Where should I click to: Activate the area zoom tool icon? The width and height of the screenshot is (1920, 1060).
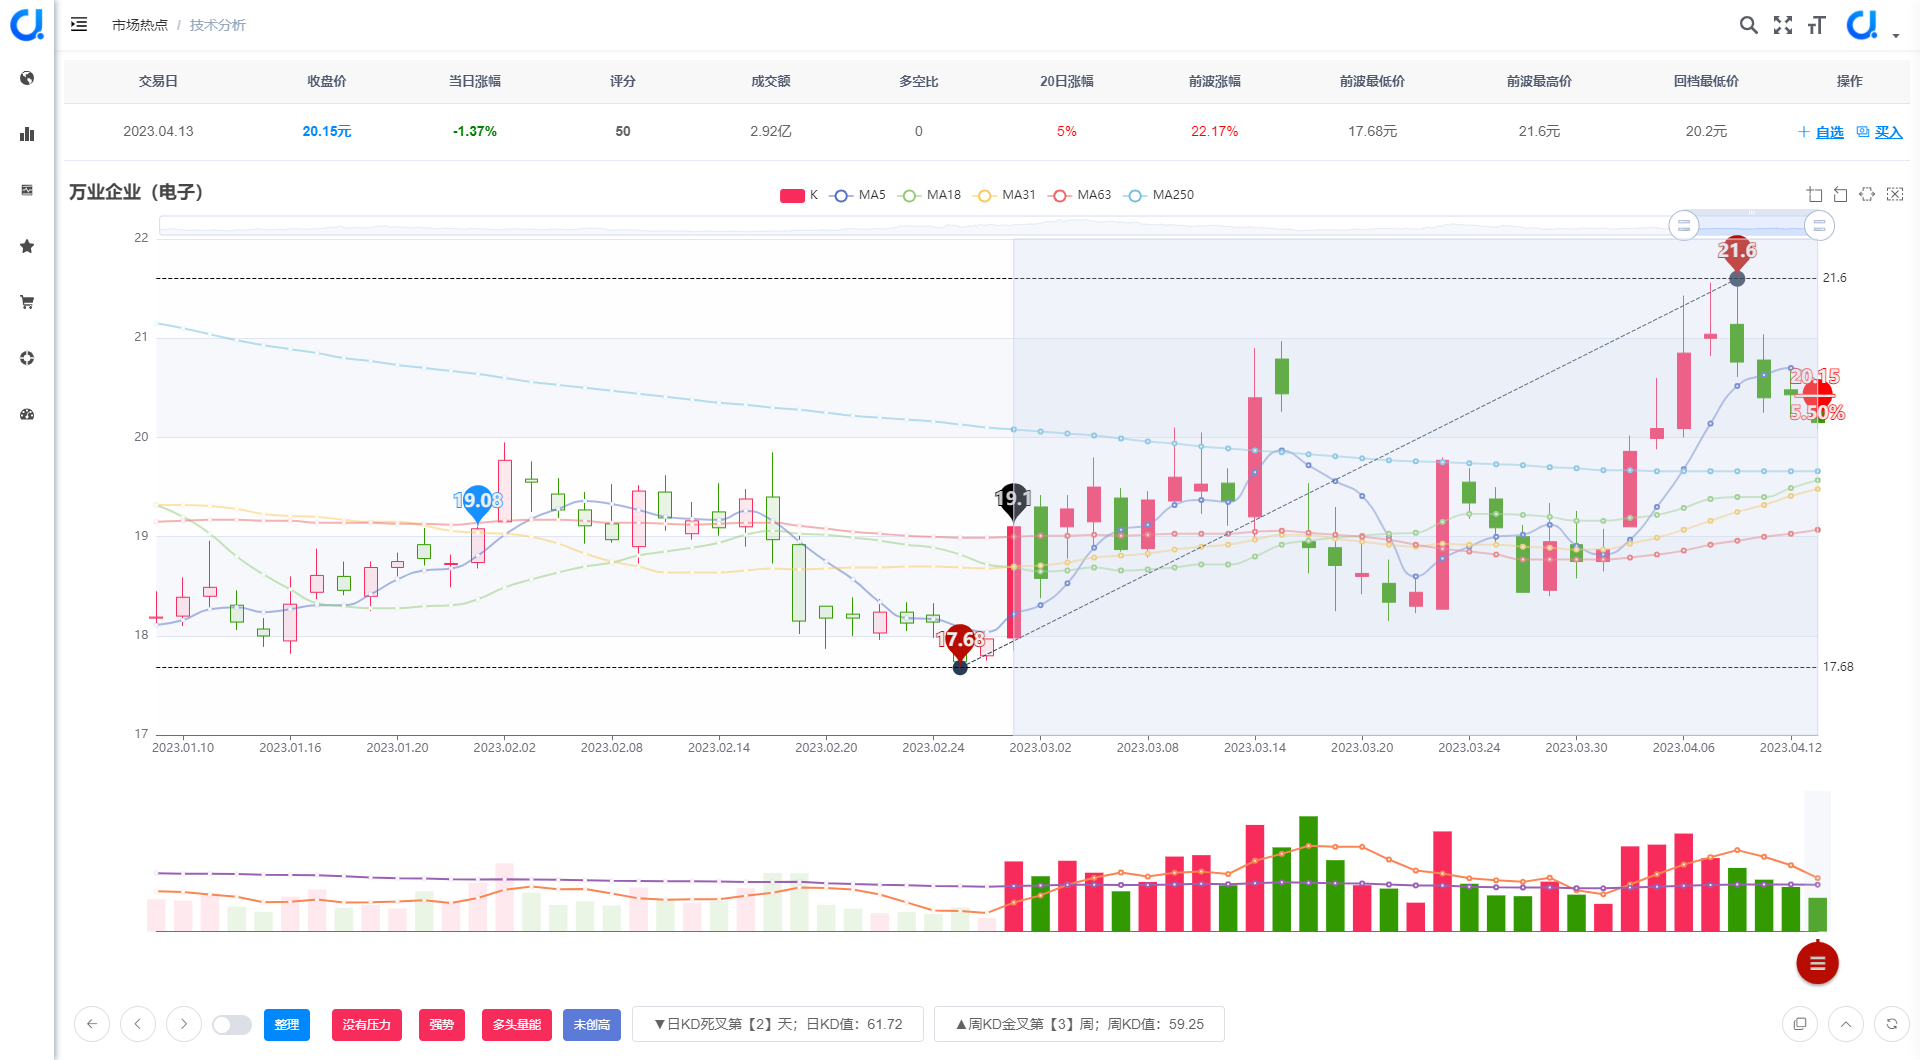pyautogui.click(x=1814, y=195)
